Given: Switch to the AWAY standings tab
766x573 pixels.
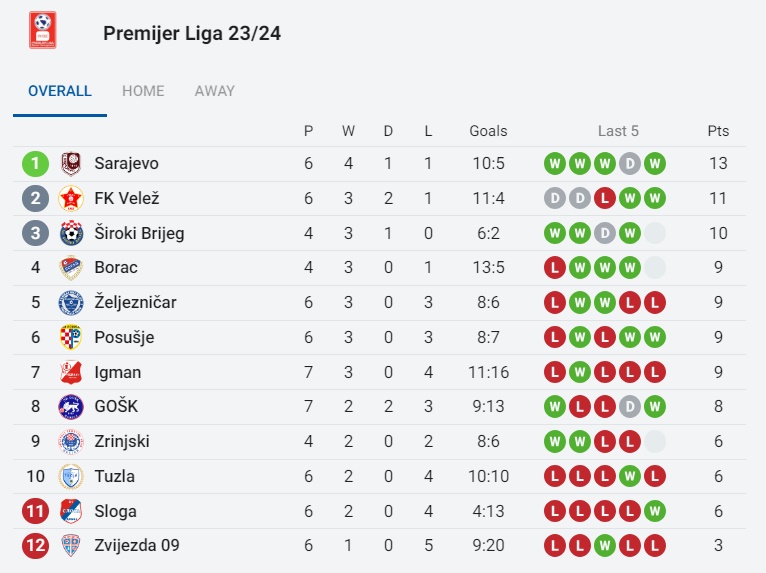Looking at the screenshot, I should tap(214, 91).
